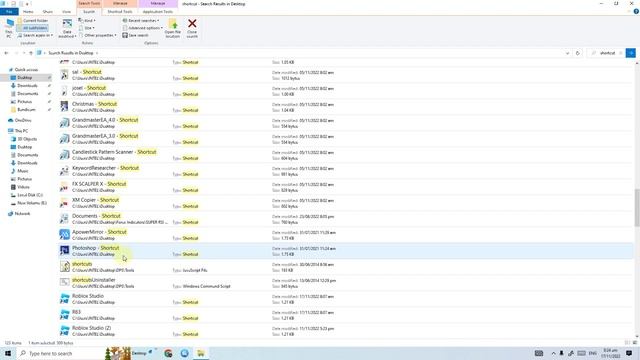Open Google Chrome from the taskbar
Screen dimensions: 640x360
(168, 353)
